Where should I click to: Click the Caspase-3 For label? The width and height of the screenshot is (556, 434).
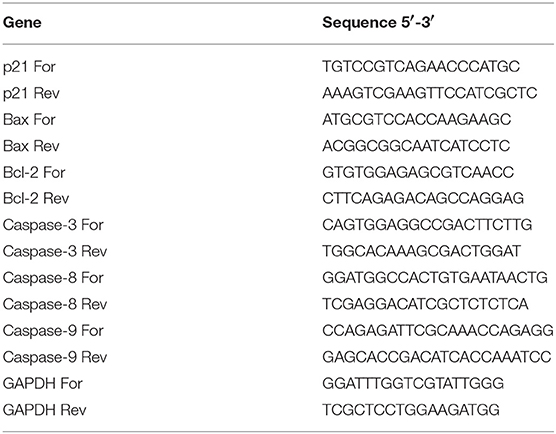(53, 225)
